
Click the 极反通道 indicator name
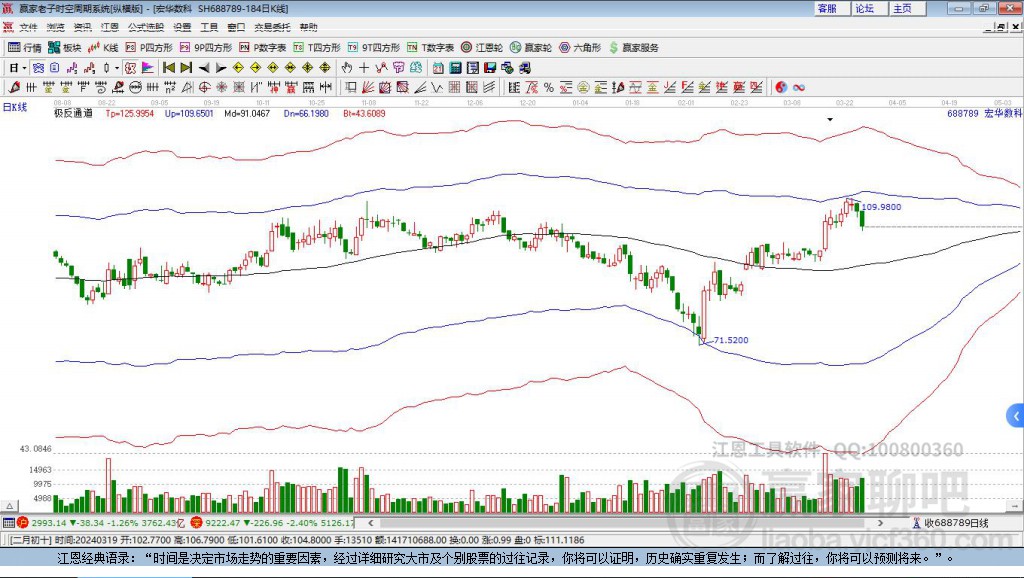(x=73, y=114)
